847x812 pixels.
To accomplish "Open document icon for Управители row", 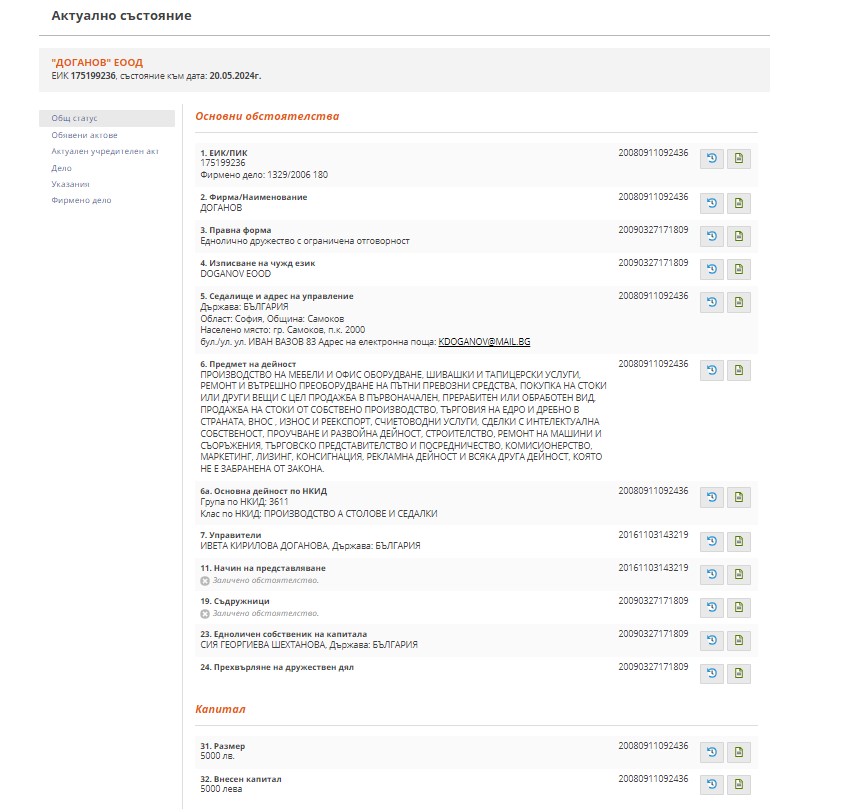I will point(739,542).
